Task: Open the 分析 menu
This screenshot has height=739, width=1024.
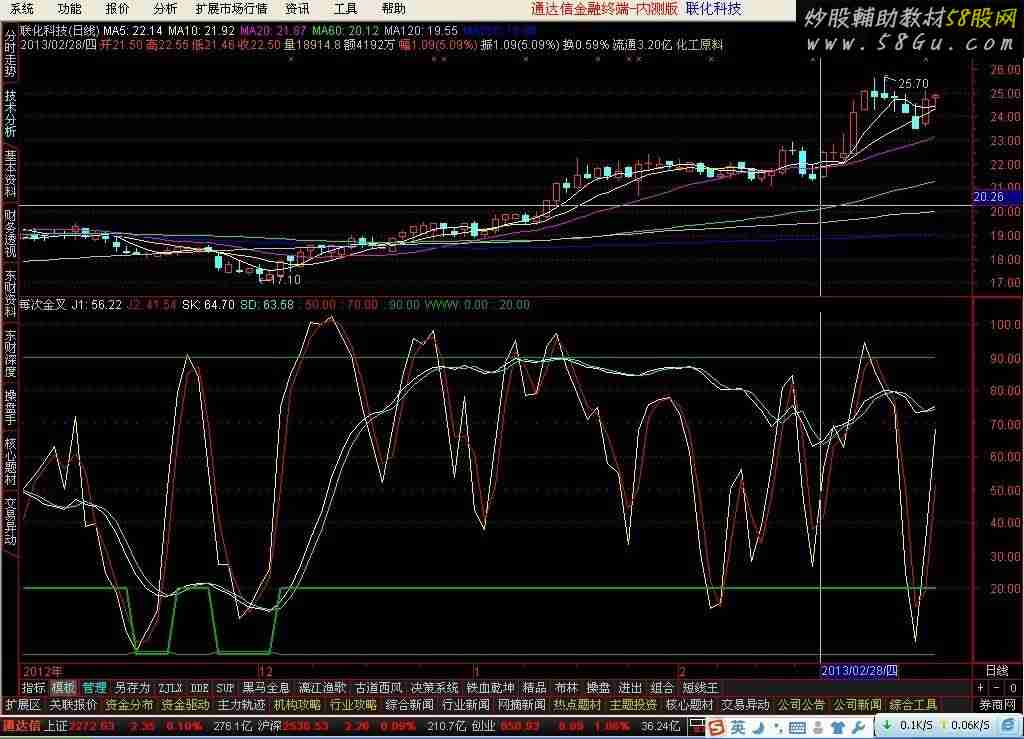Action: tap(165, 8)
